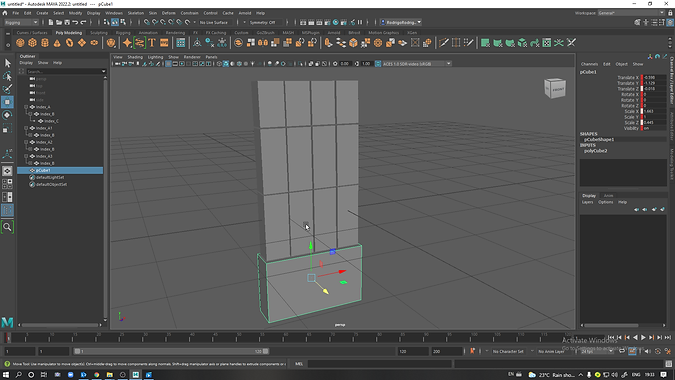Open the Workspace dropdown
The height and width of the screenshot is (380, 675).
pos(631,13)
